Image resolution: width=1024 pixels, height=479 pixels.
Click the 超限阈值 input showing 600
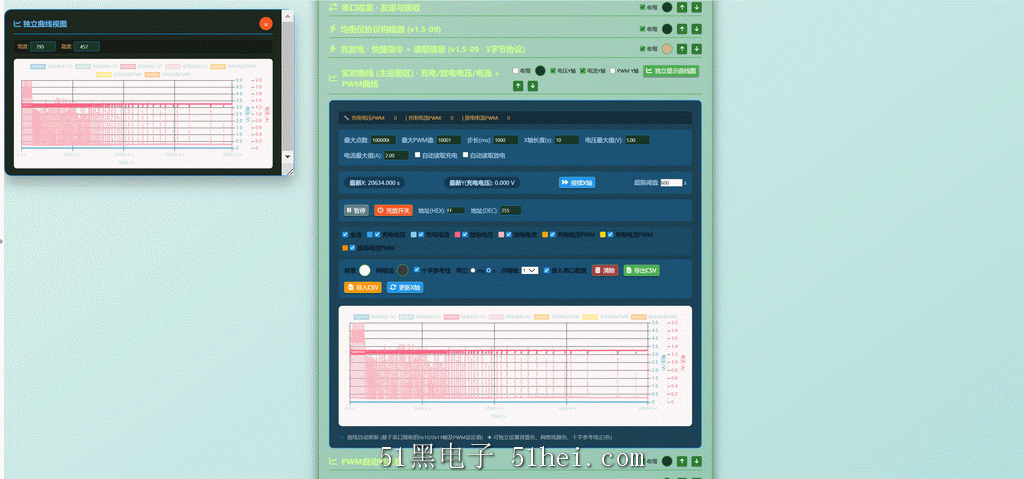pos(671,183)
